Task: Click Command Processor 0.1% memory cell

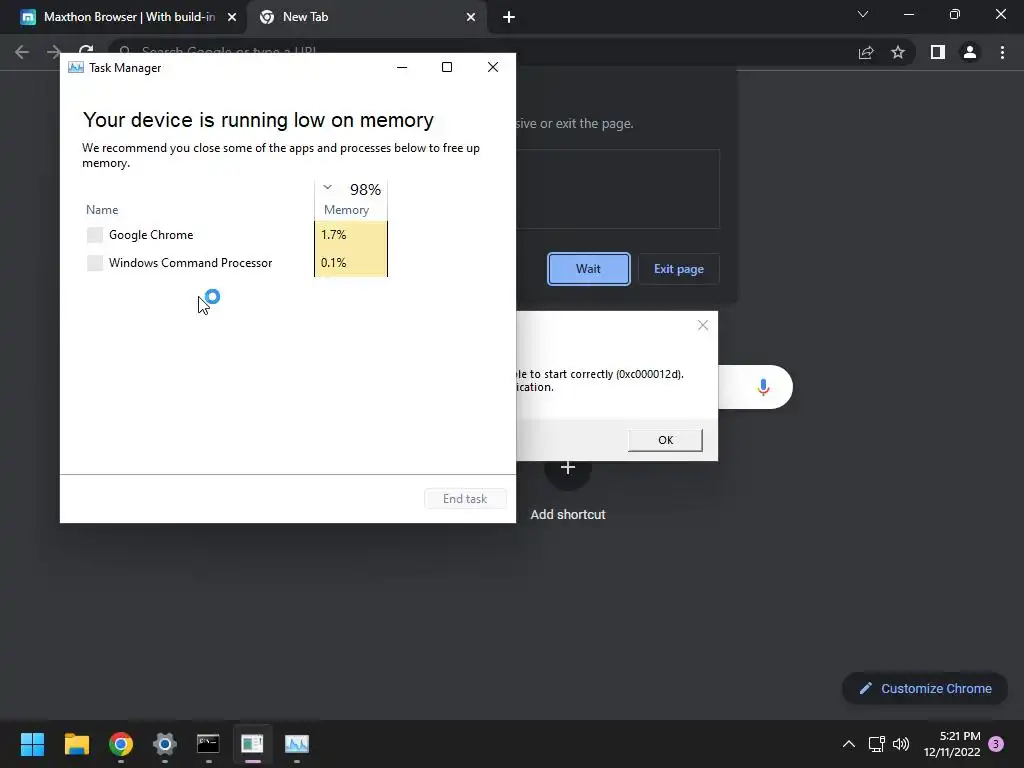Action: (351, 263)
